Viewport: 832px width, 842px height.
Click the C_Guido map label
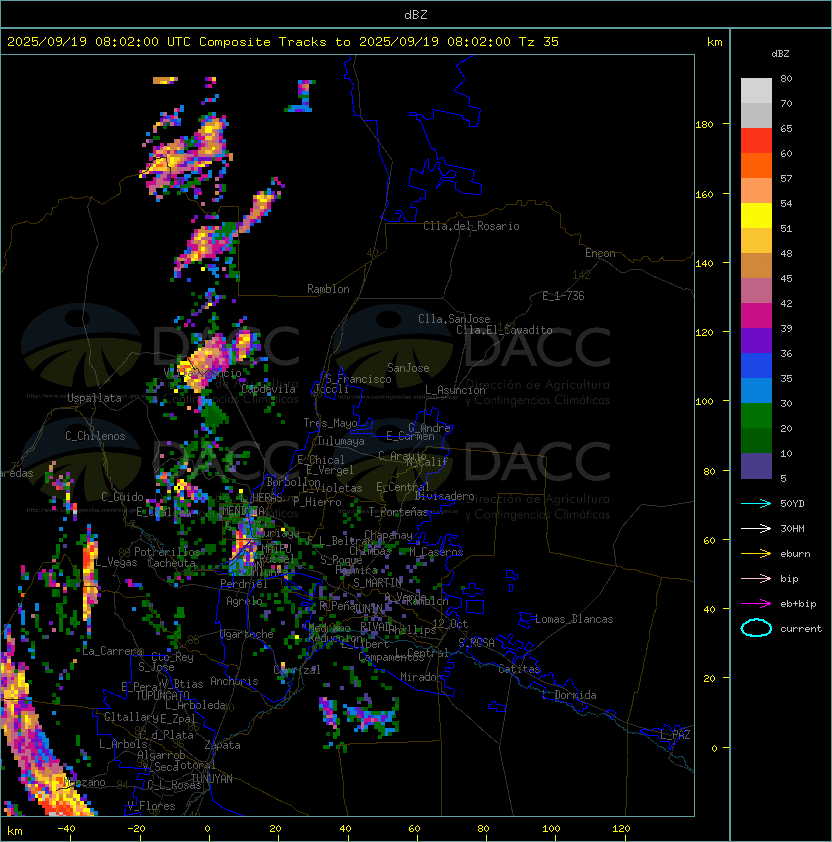pyautogui.click(x=122, y=497)
